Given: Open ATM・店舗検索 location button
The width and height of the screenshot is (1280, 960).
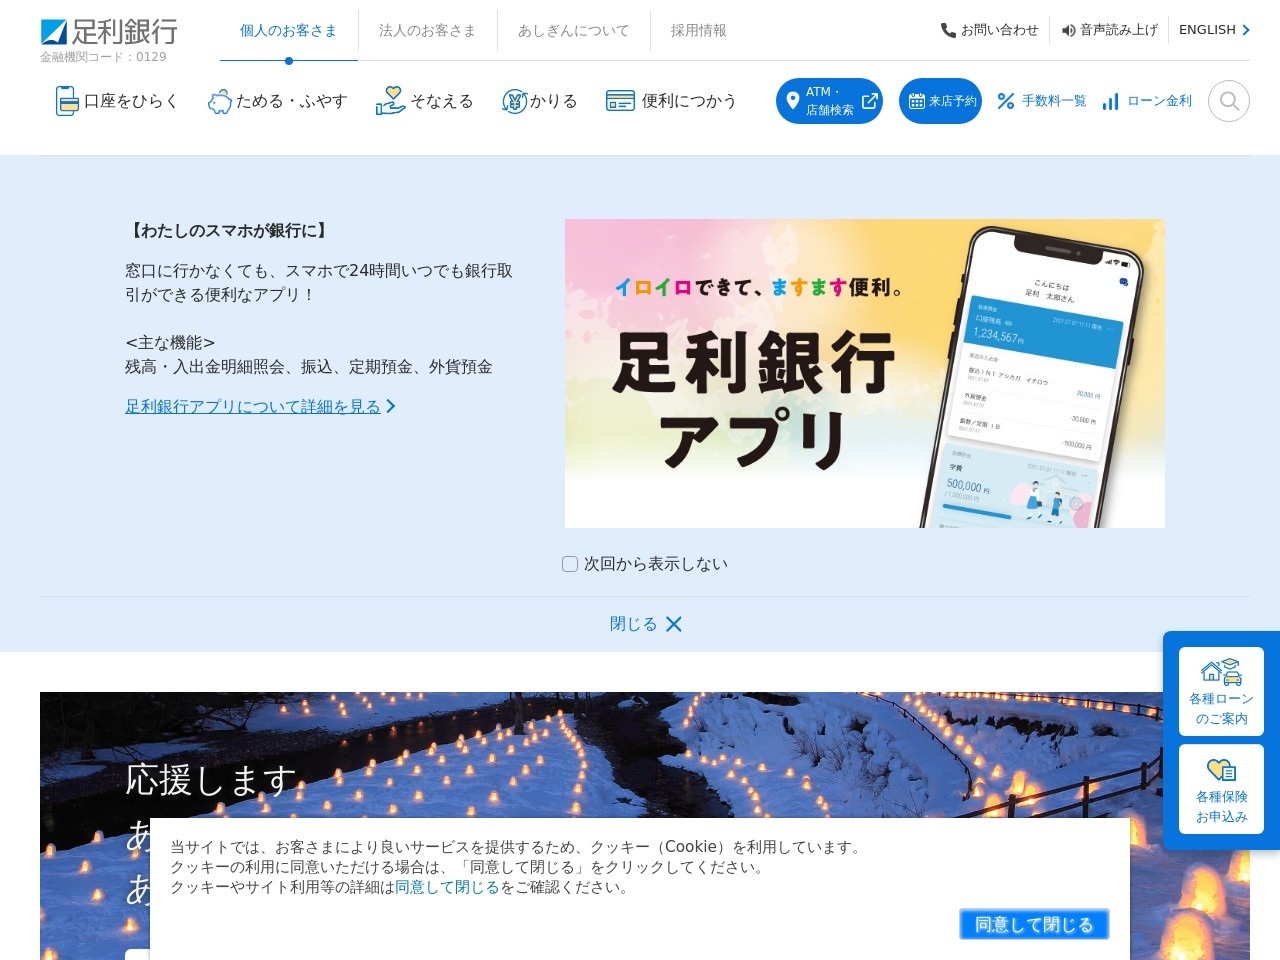Looking at the screenshot, I should [x=829, y=101].
